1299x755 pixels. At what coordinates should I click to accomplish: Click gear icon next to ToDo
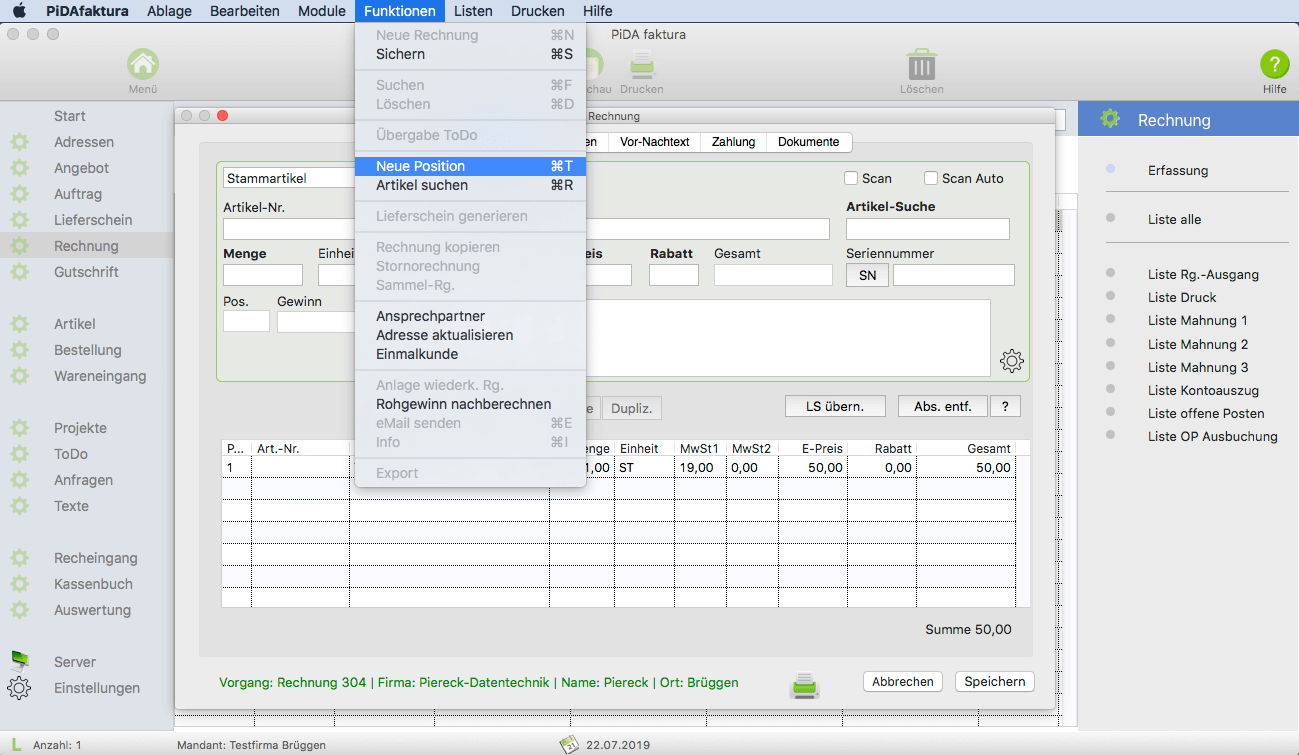click(20, 454)
